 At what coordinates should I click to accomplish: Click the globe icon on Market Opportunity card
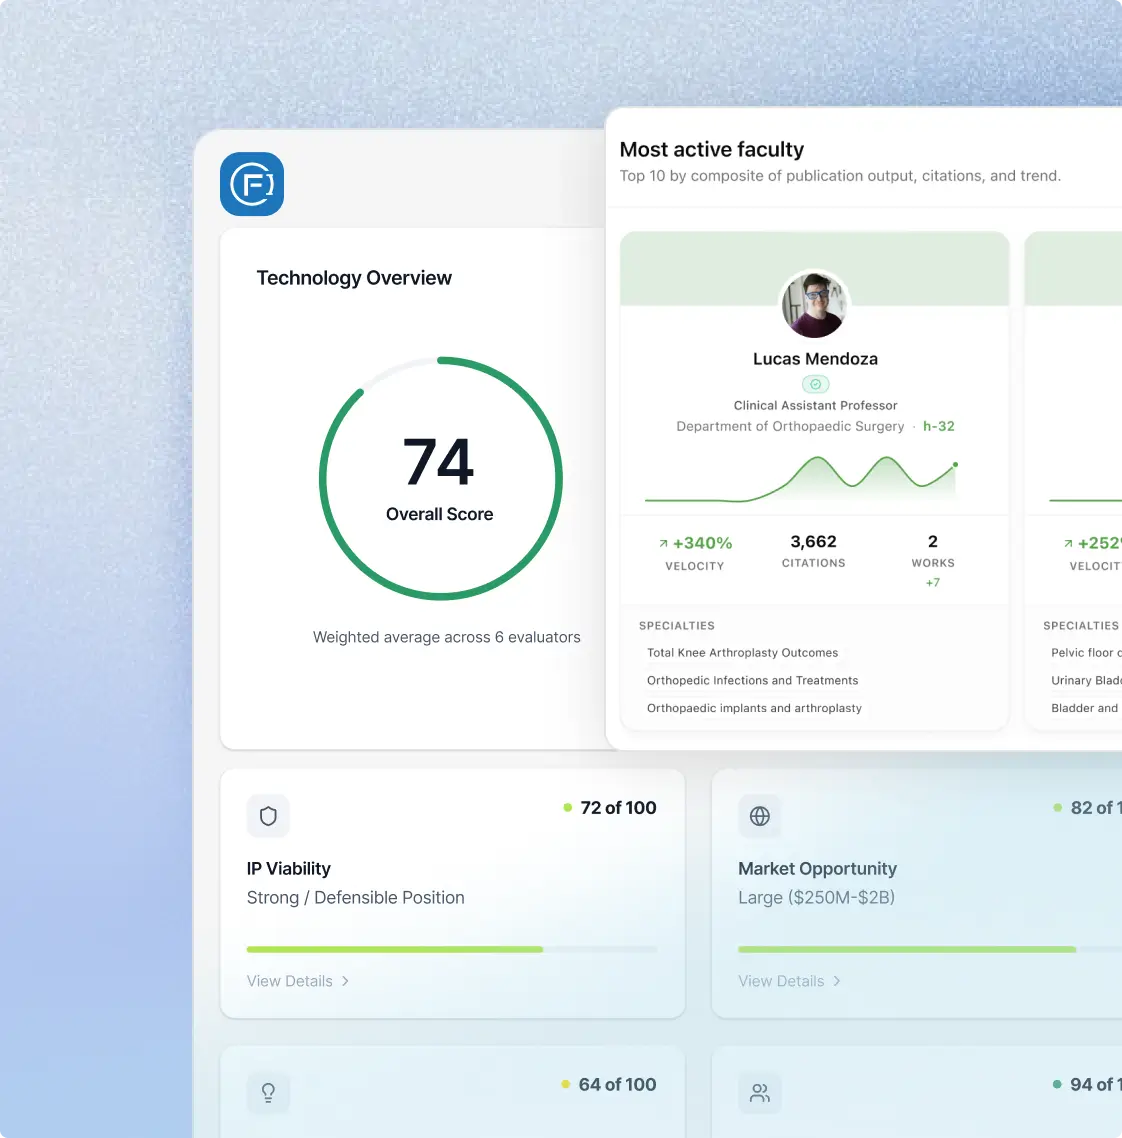pos(760,816)
